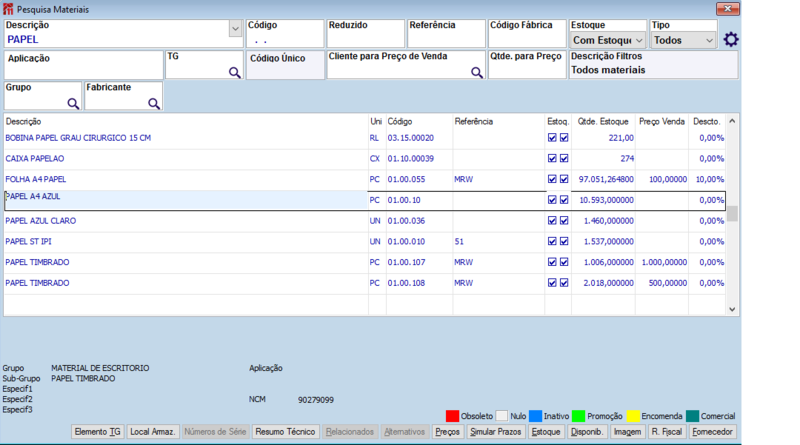800x445 pixels.
Task: Toggle second Estoq. checkbox for FOLHA A4 PAPEL
Action: point(564,179)
